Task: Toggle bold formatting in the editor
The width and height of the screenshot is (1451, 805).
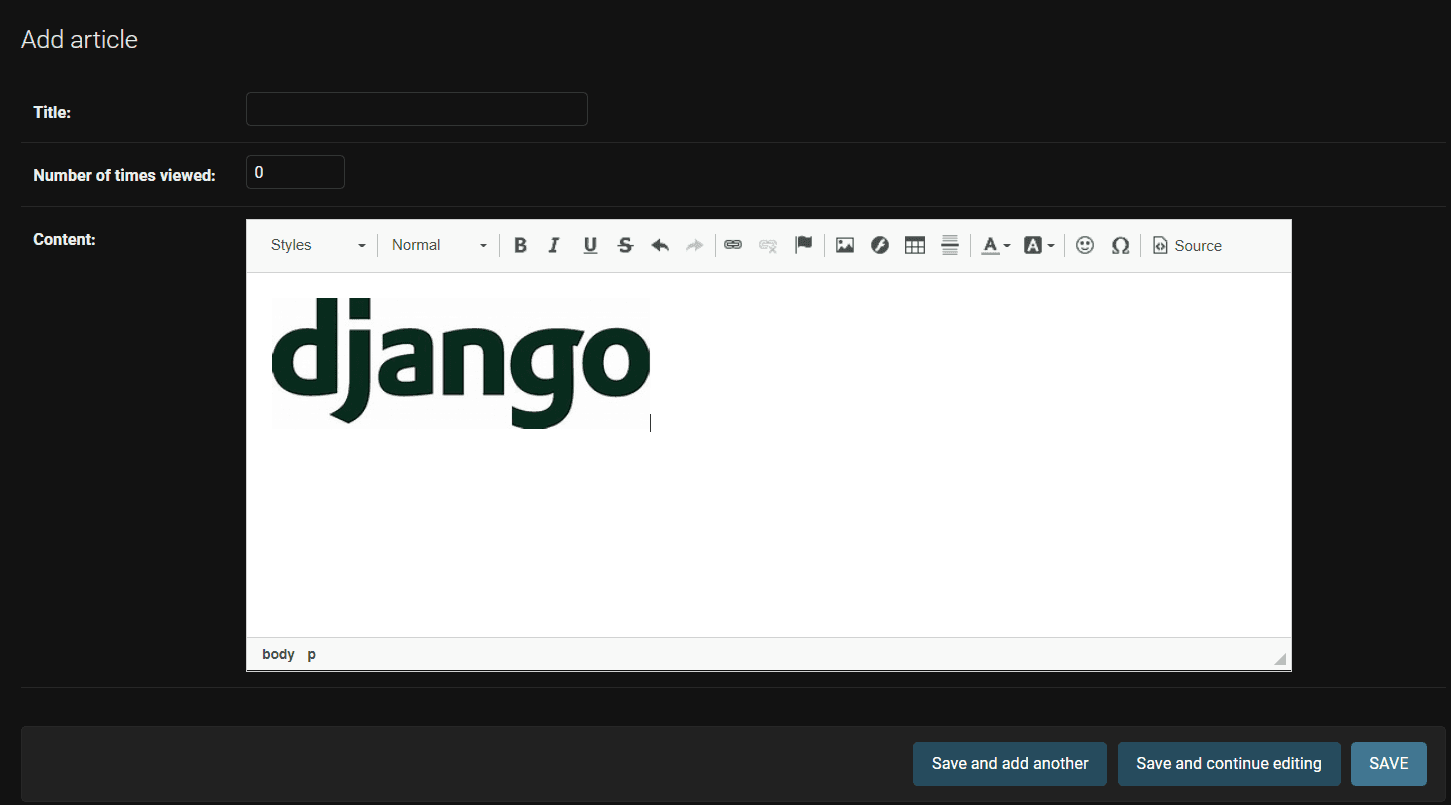Action: tap(520, 246)
